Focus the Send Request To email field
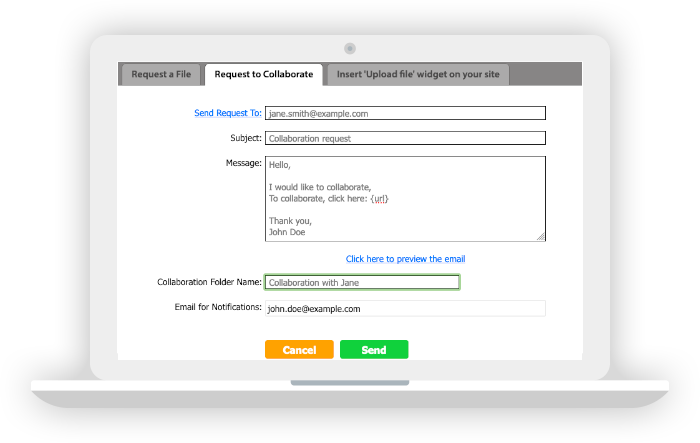 (405, 113)
